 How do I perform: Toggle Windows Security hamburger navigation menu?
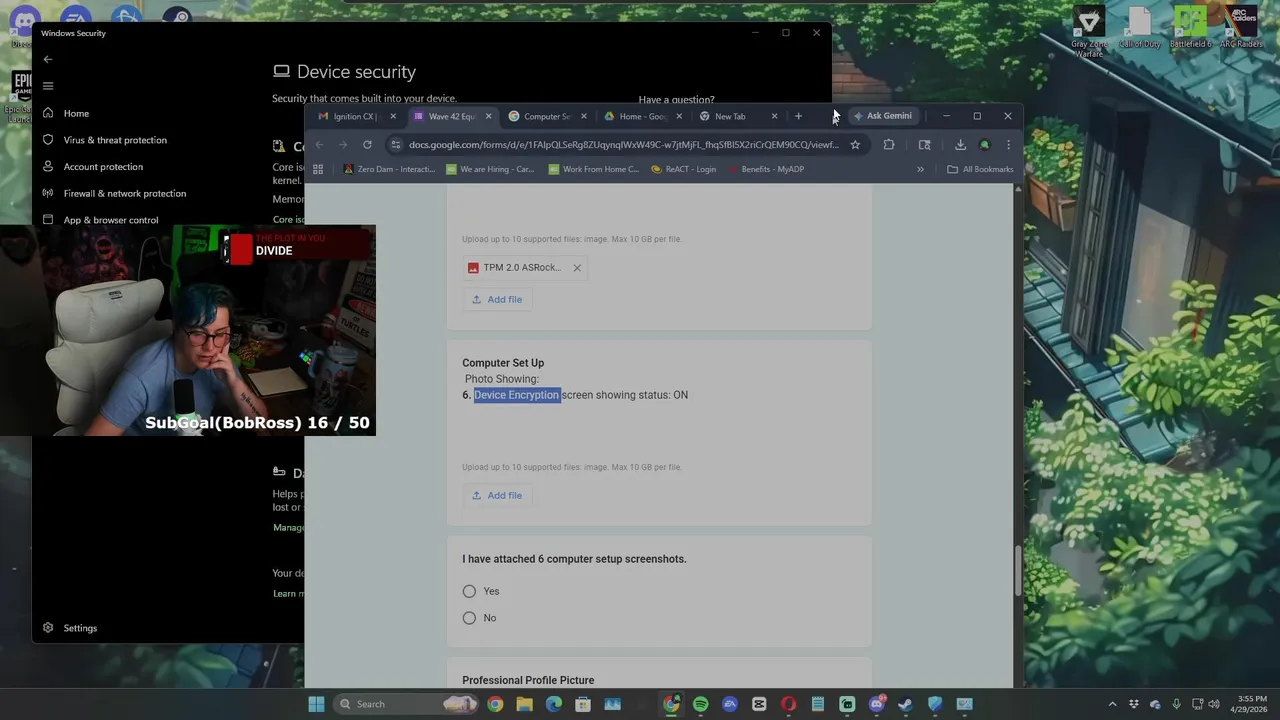[48, 86]
